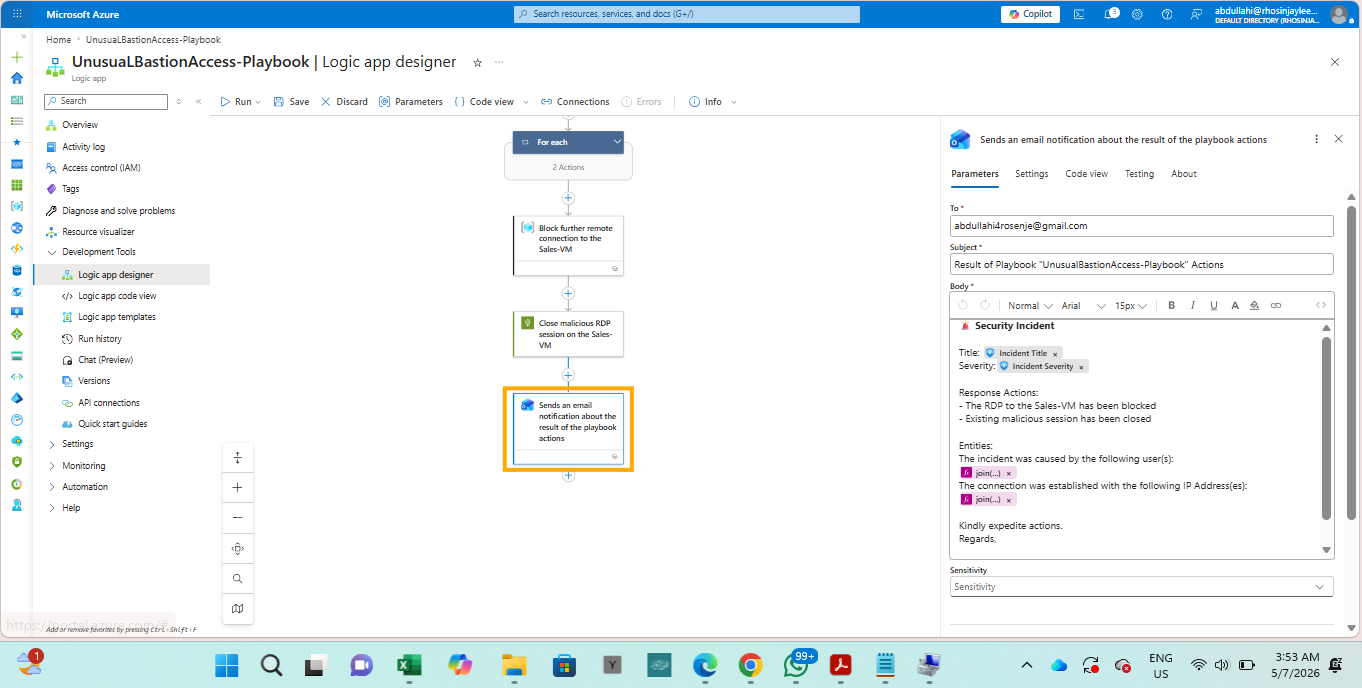Open Copilot in the Azure header
Image resolution: width=1362 pixels, height=688 pixels.
click(x=1030, y=14)
